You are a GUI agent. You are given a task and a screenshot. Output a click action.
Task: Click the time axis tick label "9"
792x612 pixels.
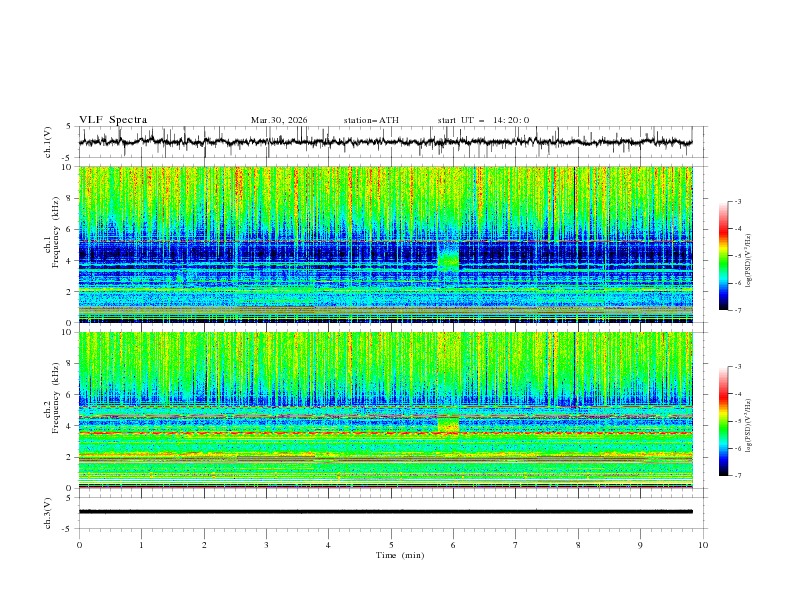pyautogui.click(x=640, y=545)
